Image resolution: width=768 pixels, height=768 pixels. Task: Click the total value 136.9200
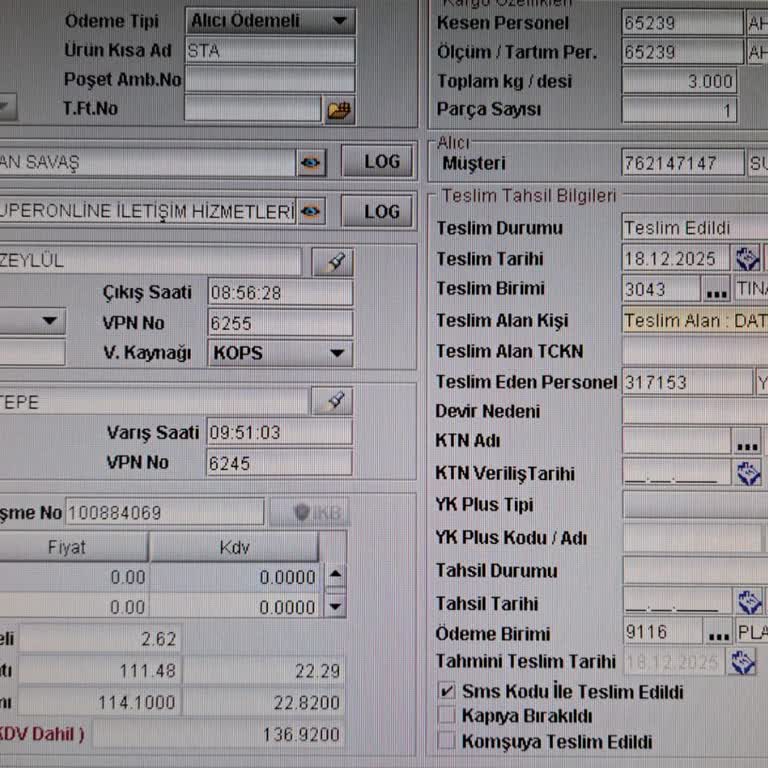pyautogui.click(x=218, y=734)
